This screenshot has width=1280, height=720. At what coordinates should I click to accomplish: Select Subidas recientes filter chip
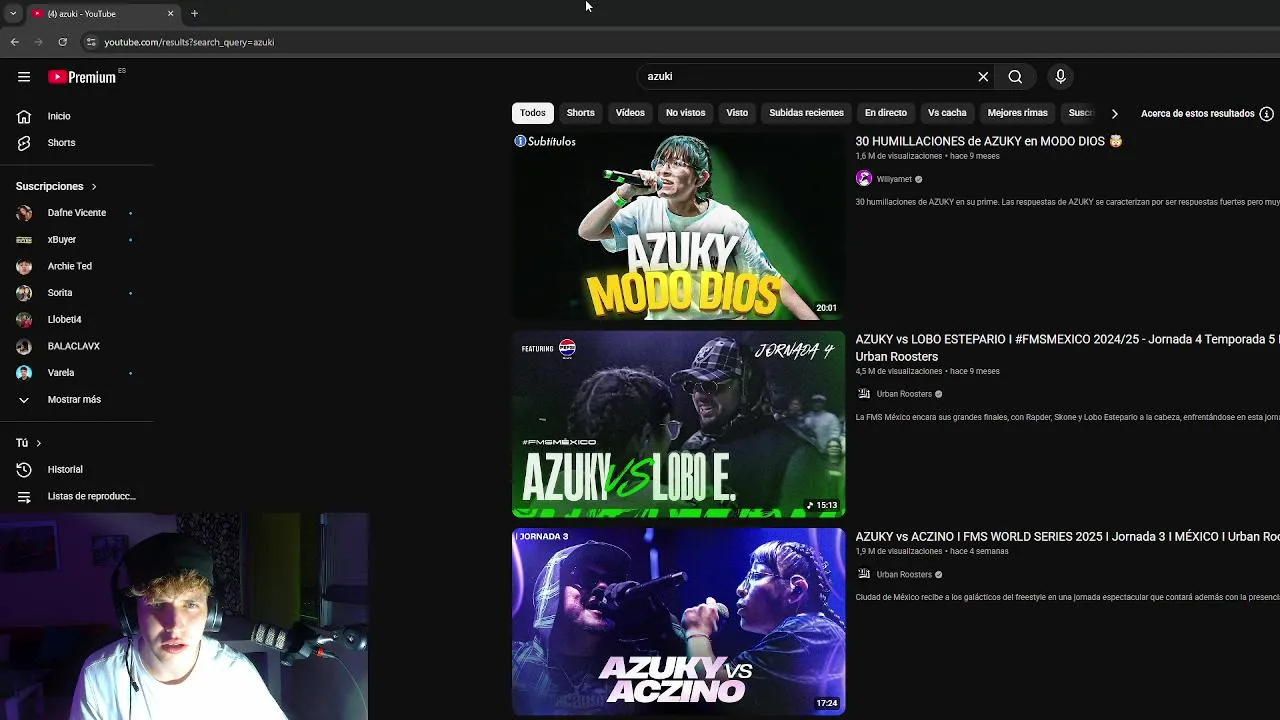coord(806,113)
